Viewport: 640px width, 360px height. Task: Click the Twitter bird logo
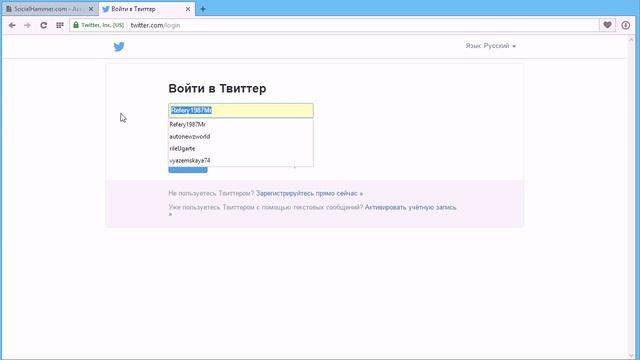coord(119,47)
